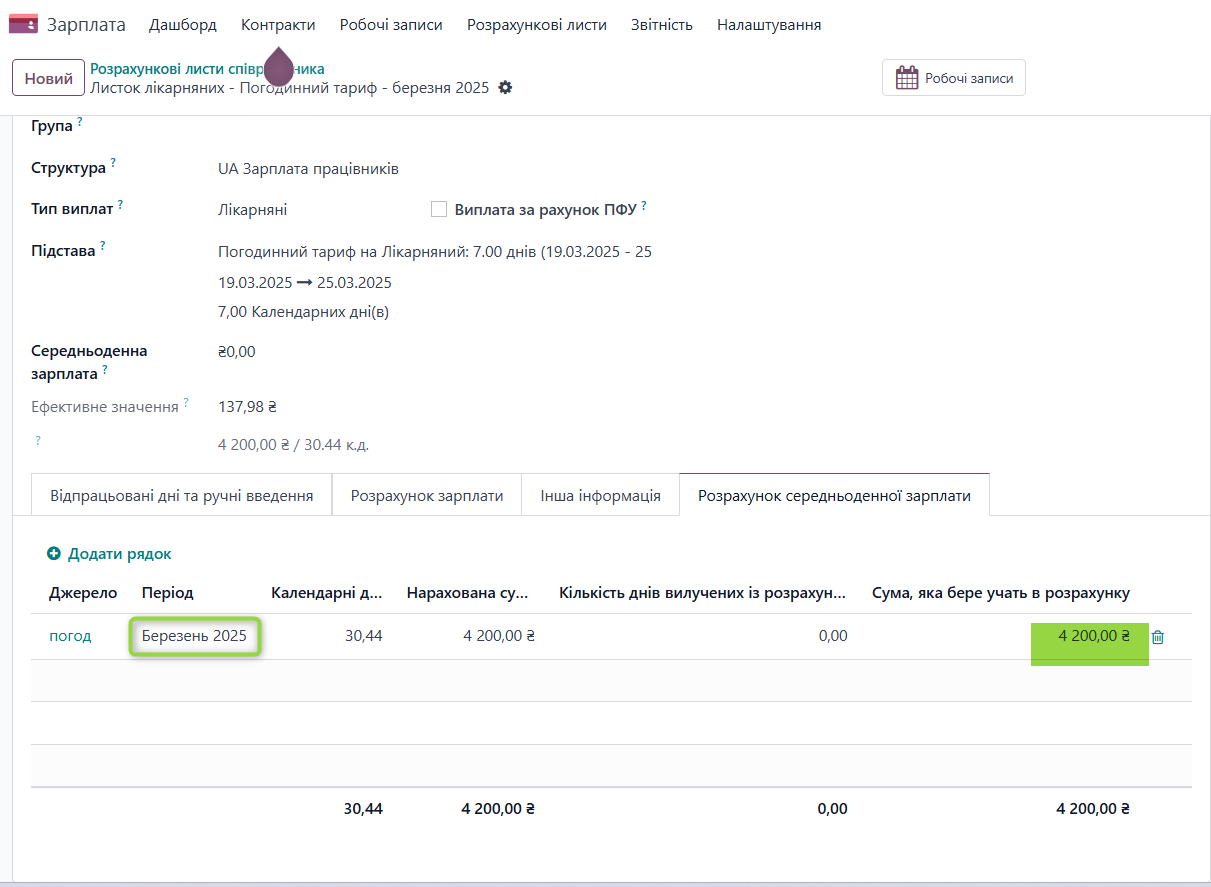Enable Виплата за рахунок ПФУ checkbox

pos(438,209)
